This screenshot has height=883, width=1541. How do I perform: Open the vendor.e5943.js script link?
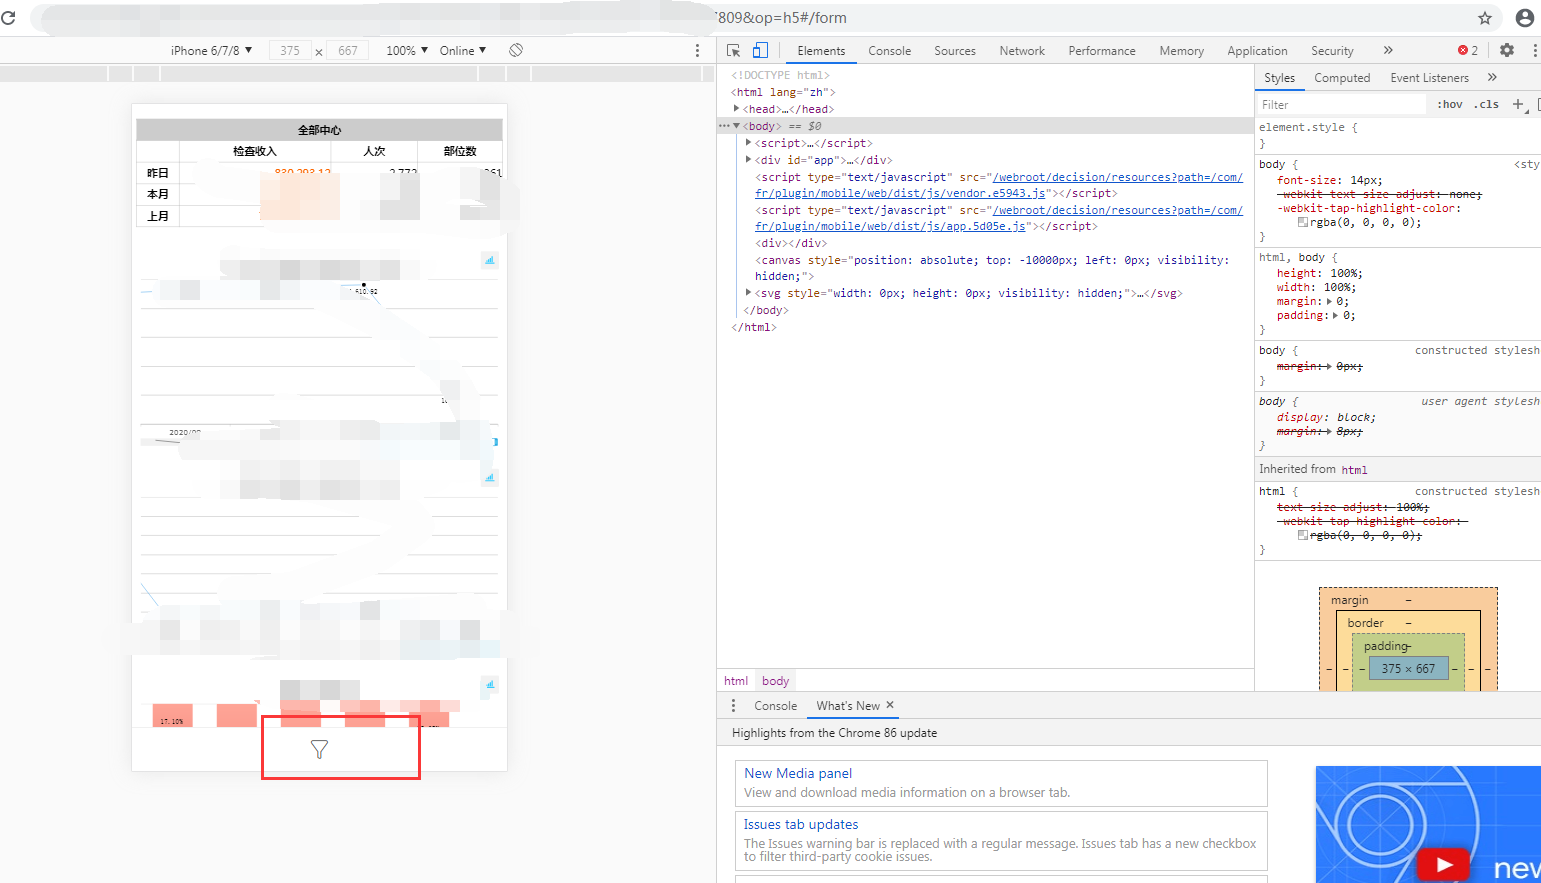click(x=998, y=185)
